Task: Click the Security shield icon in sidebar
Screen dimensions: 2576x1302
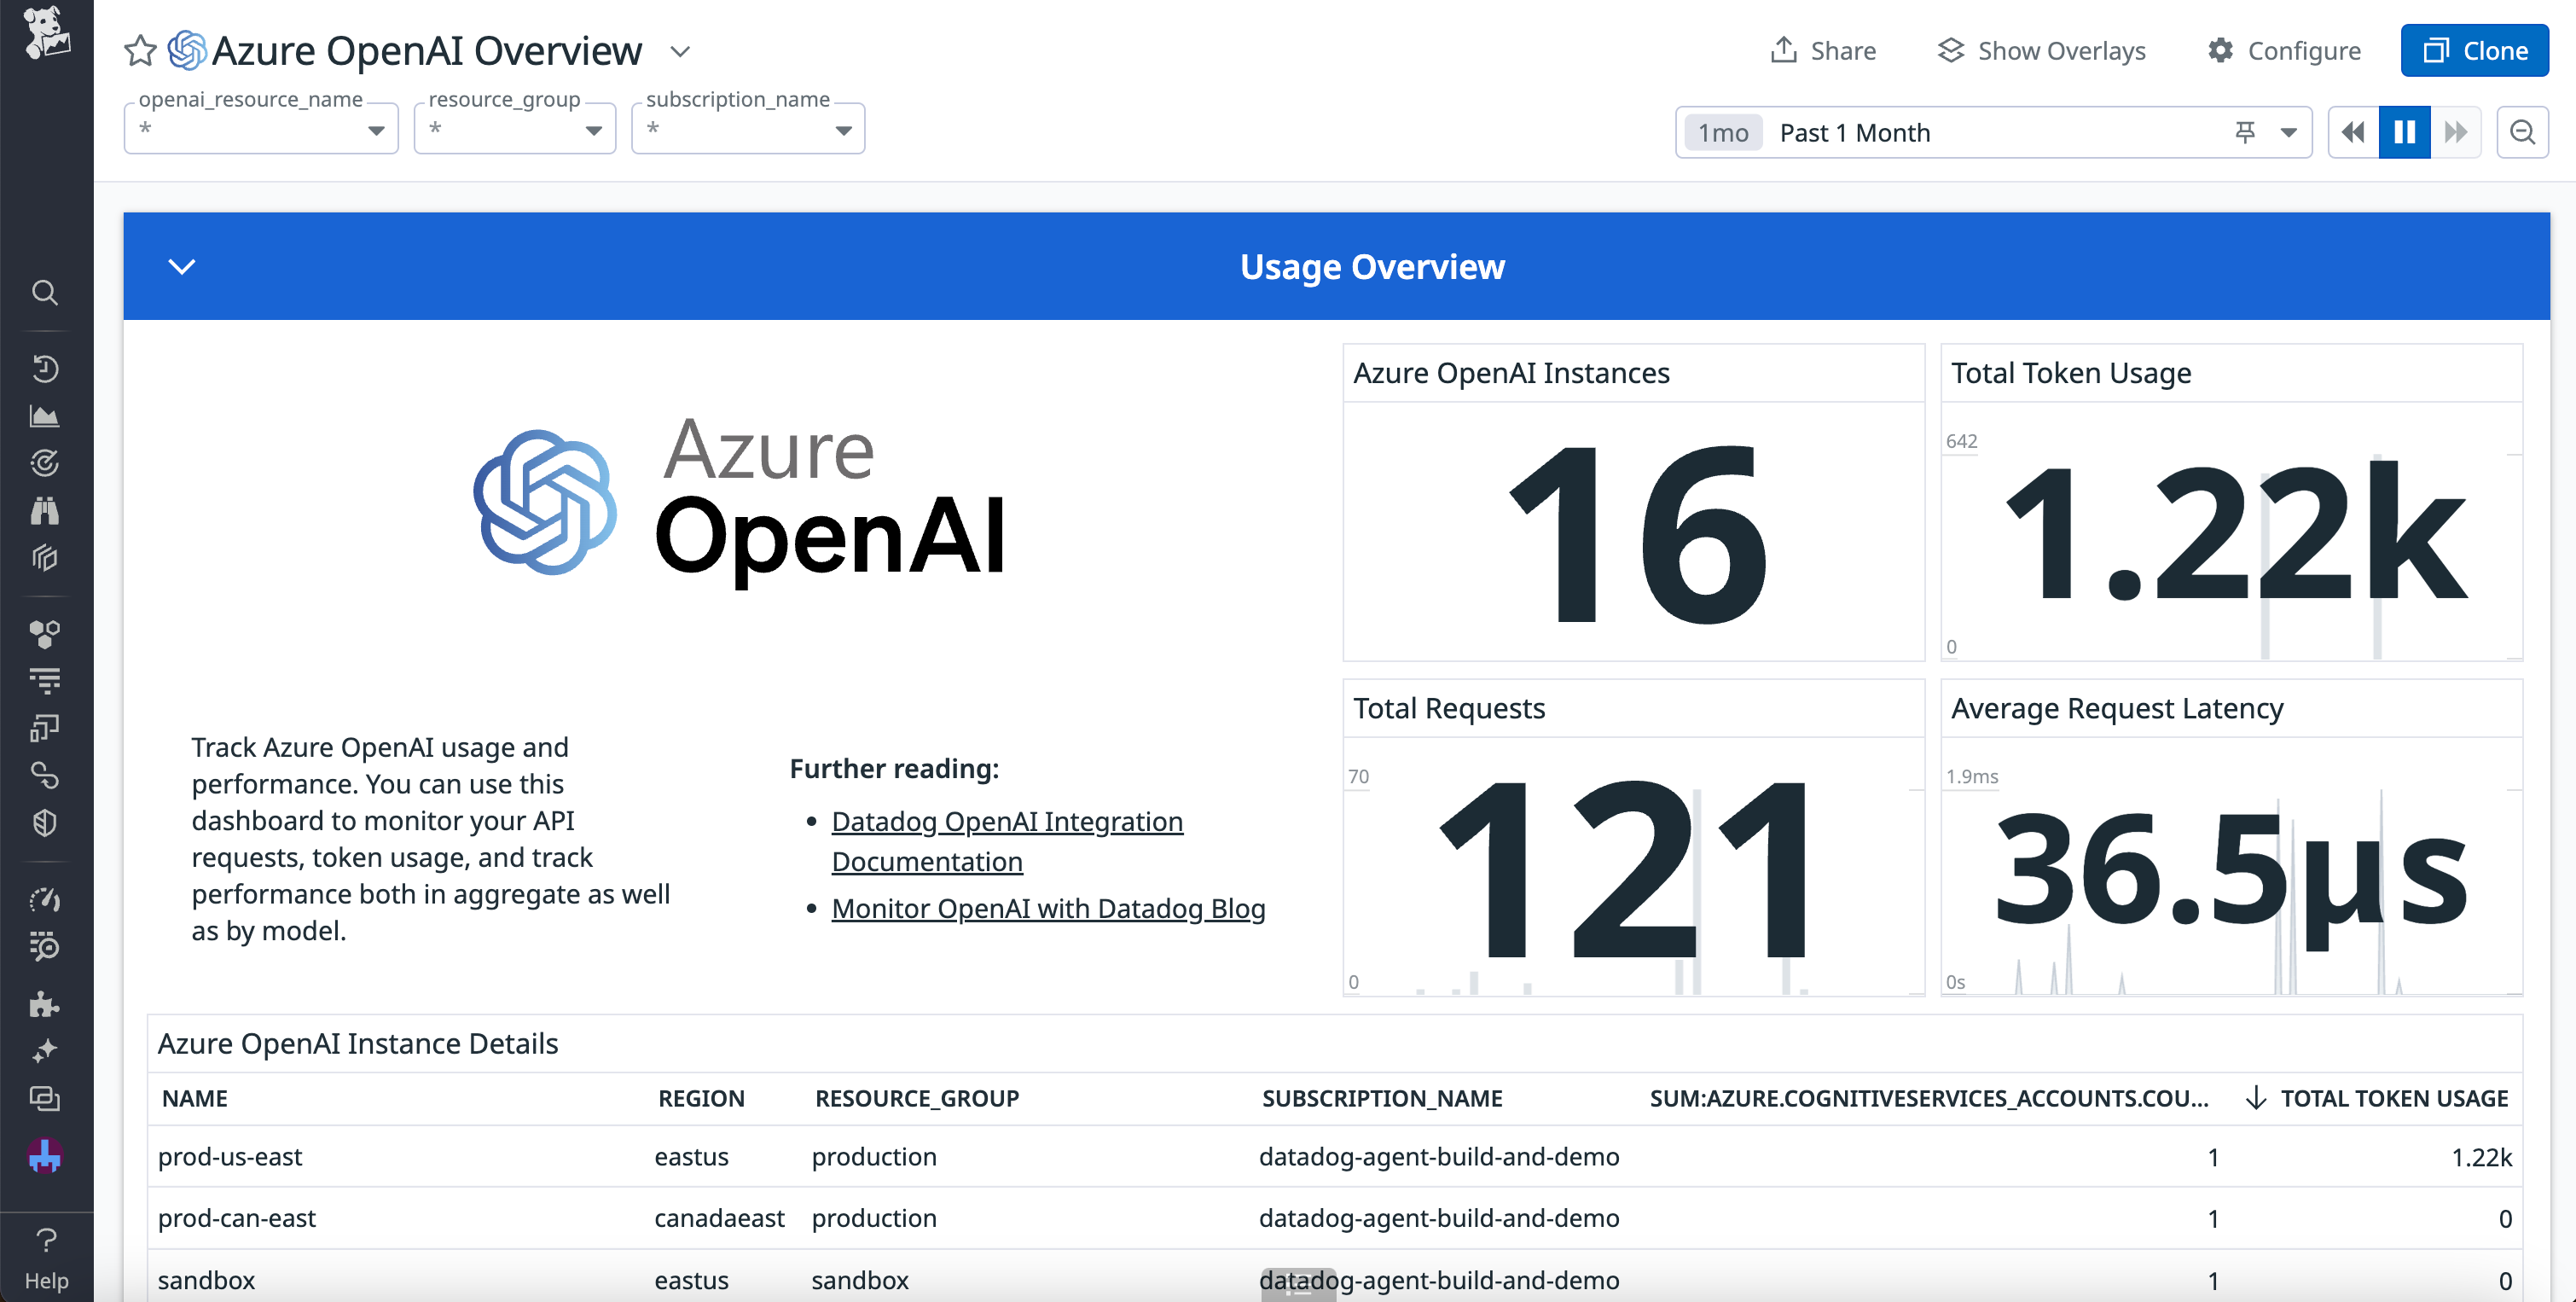Action: pyautogui.click(x=46, y=822)
